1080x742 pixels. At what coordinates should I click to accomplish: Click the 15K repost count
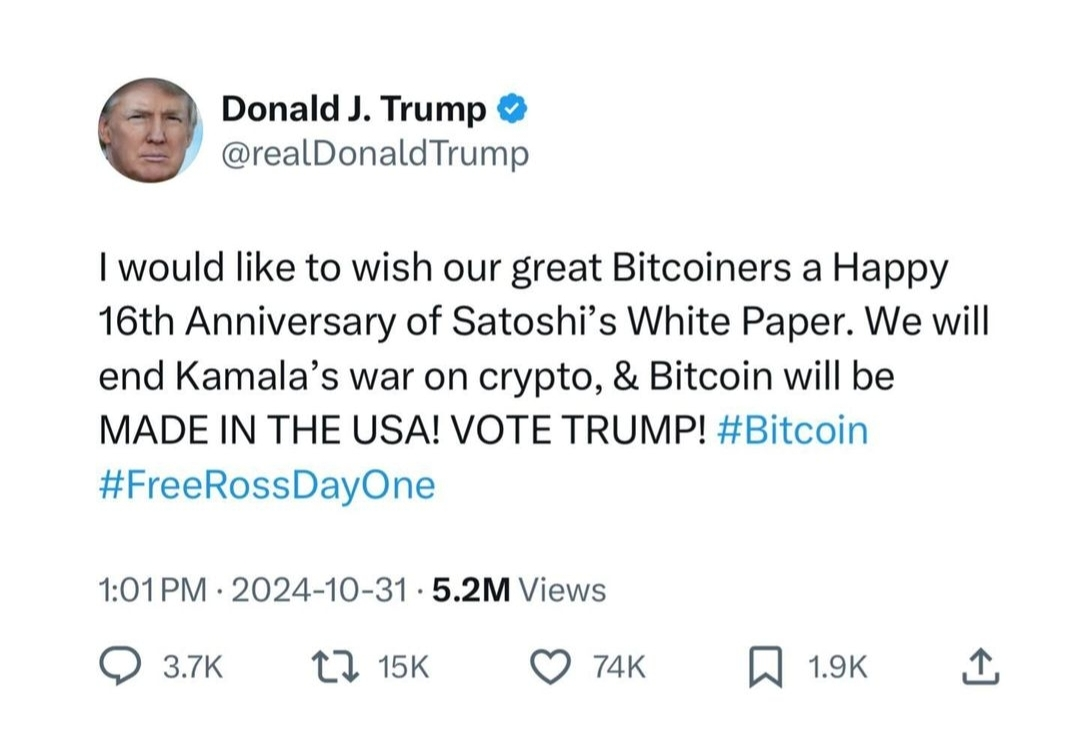tap(404, 667)
